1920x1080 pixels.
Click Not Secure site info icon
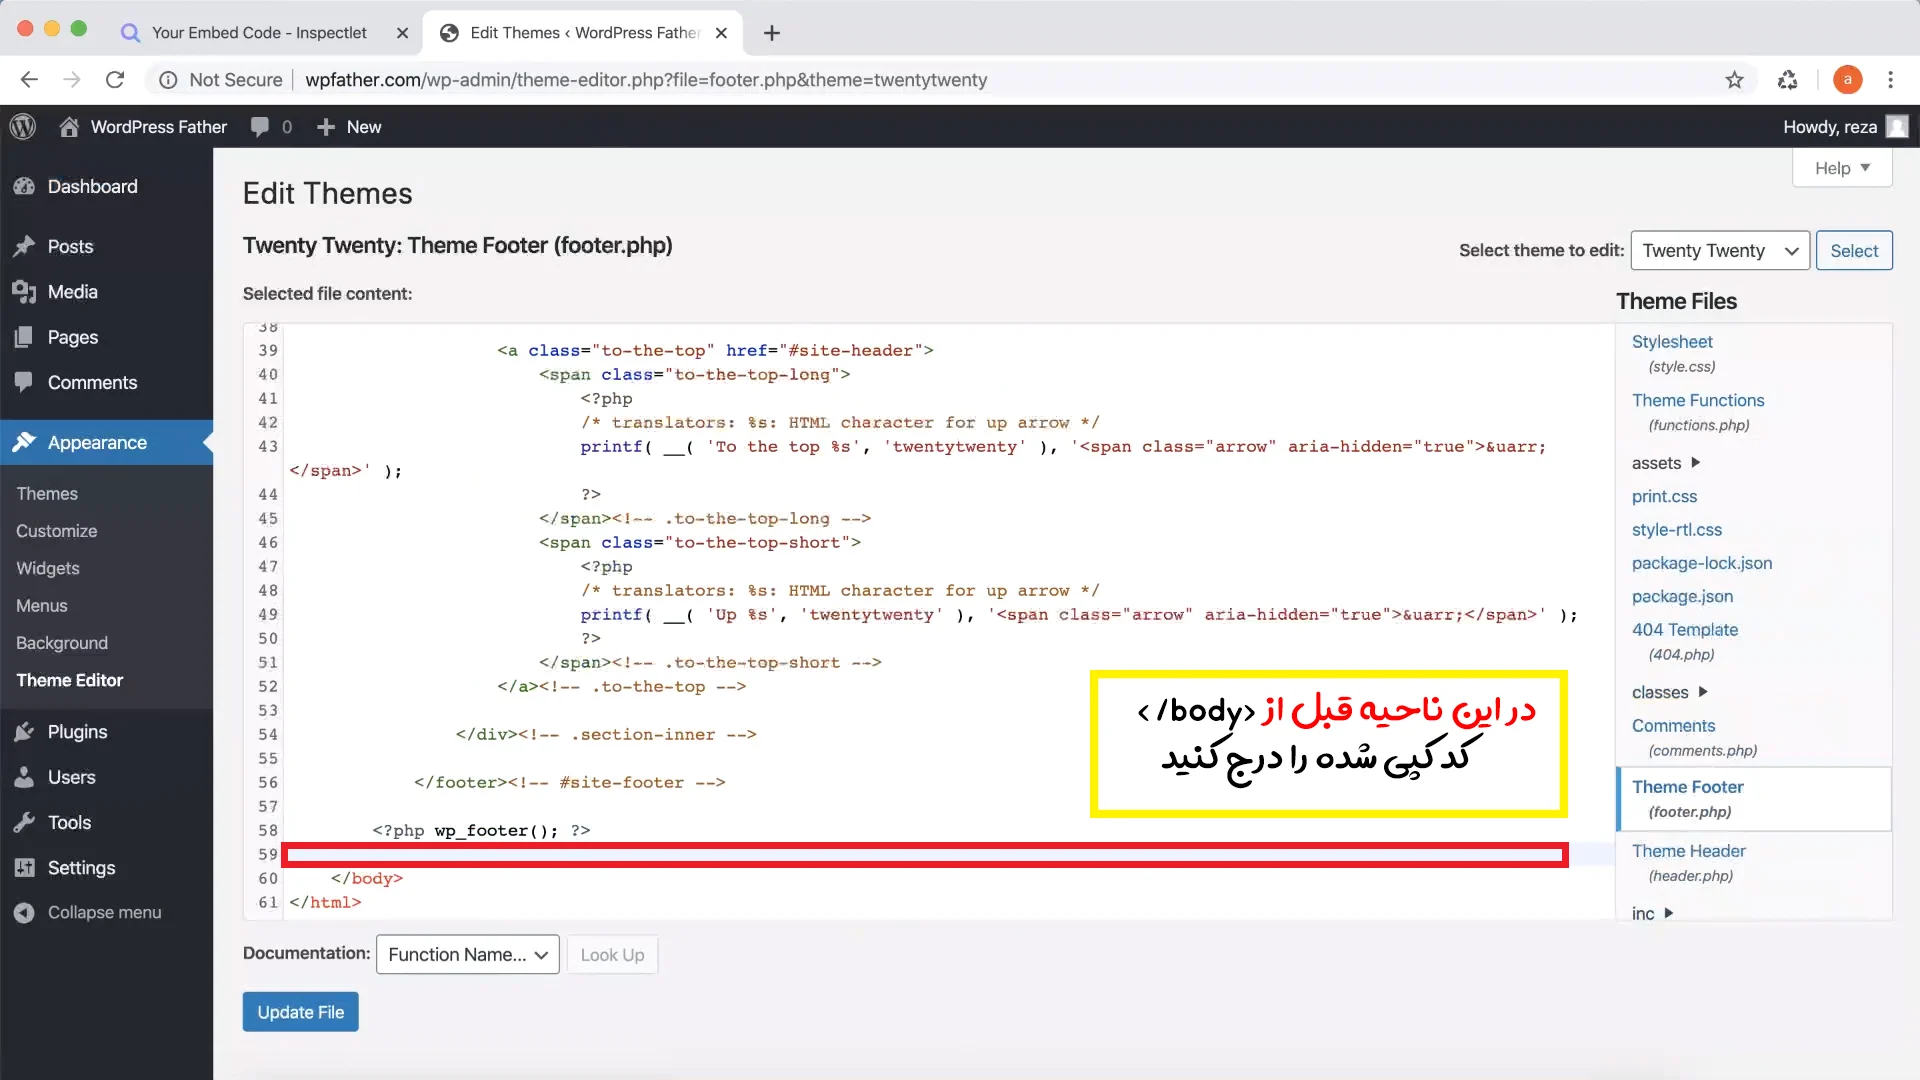(x=169, y=80)
